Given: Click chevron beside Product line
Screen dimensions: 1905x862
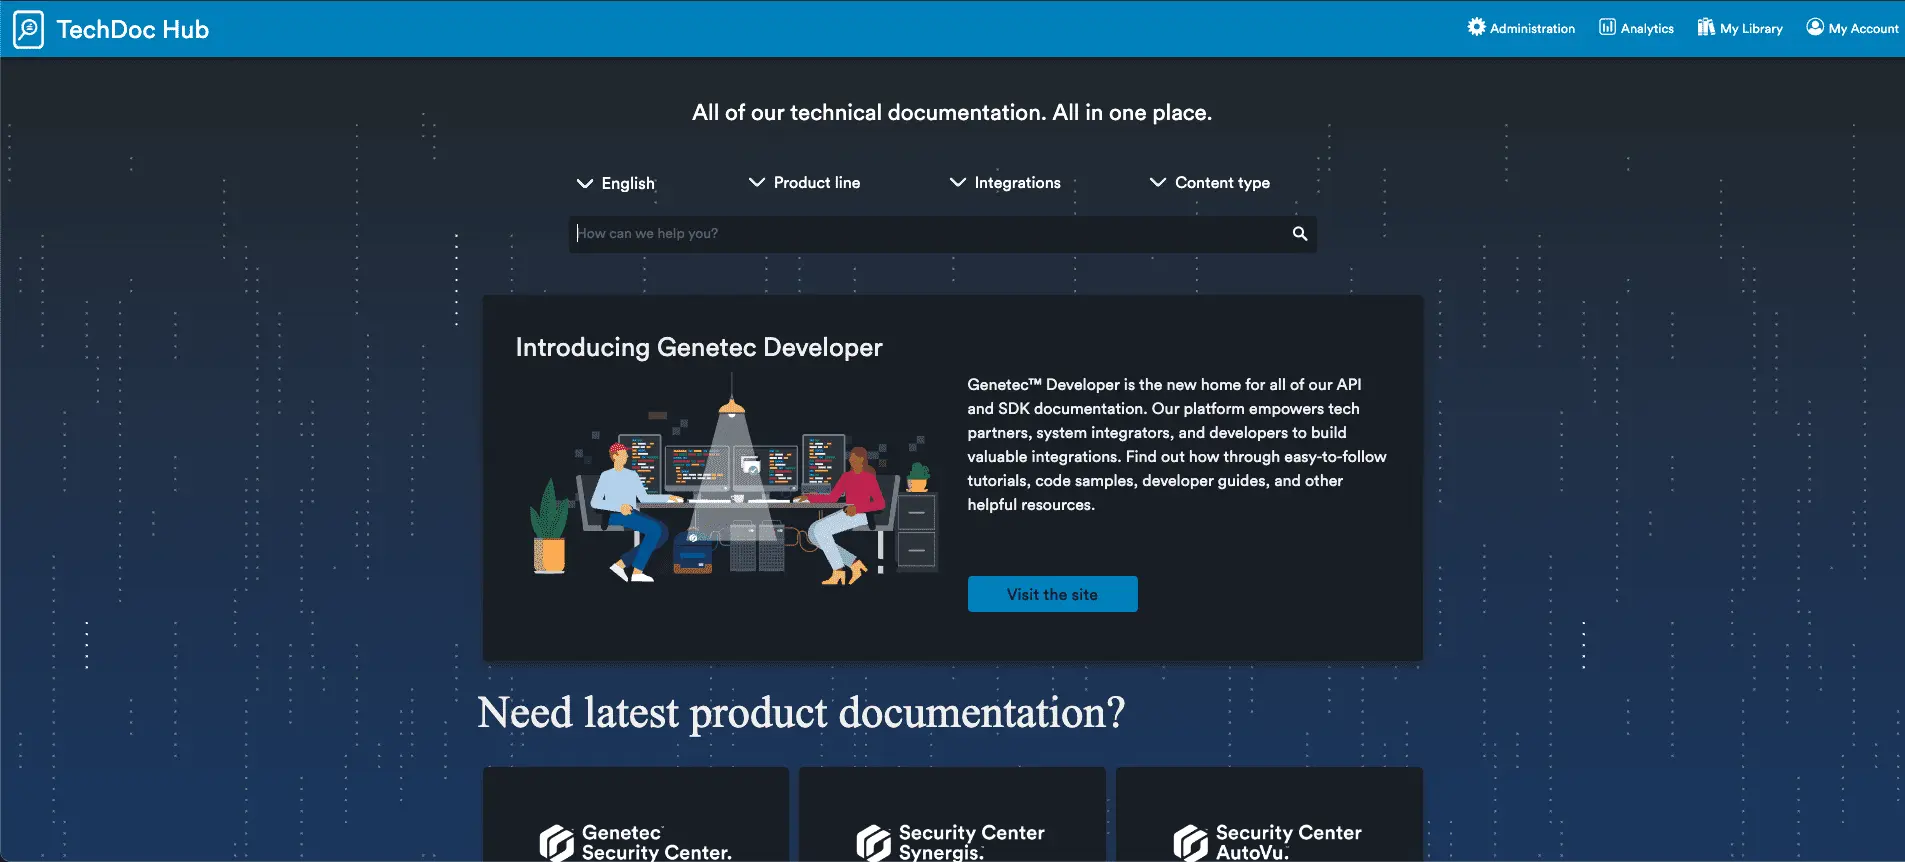Looking at the screenshot, I should pyautogui.click(x=757, y=182).
